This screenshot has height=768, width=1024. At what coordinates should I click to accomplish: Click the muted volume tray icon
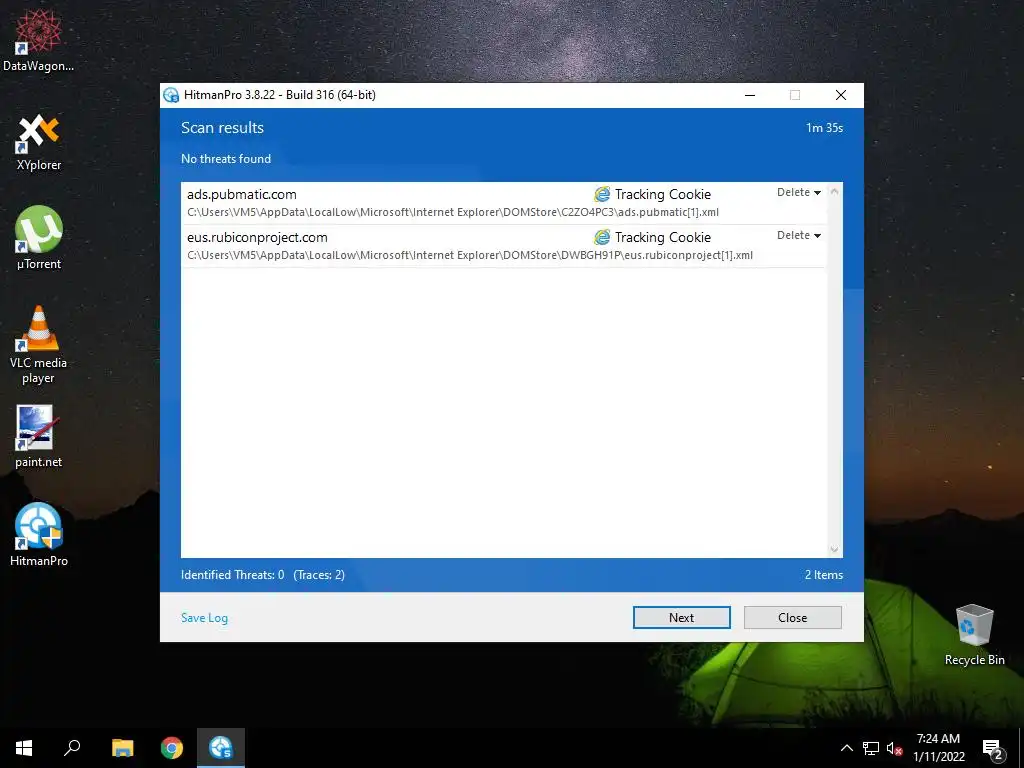click(x=894, y=749)
